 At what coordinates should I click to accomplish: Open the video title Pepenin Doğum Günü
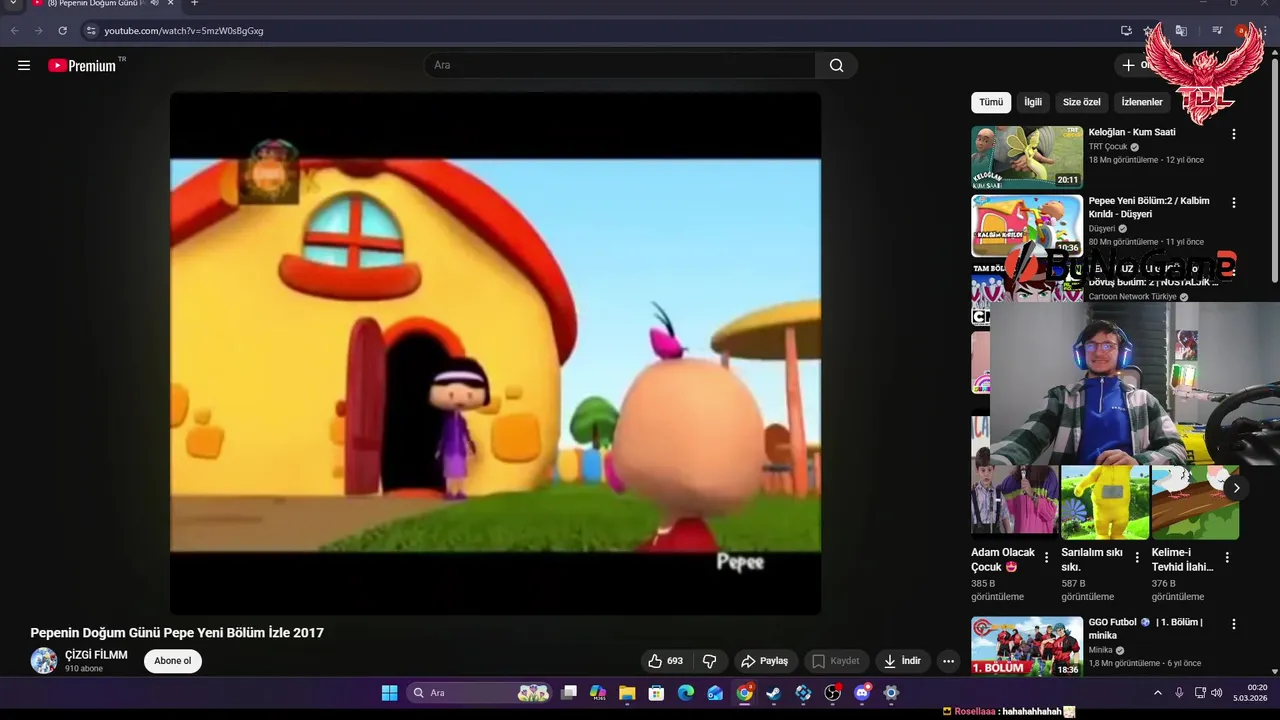[x=177, y=633]
